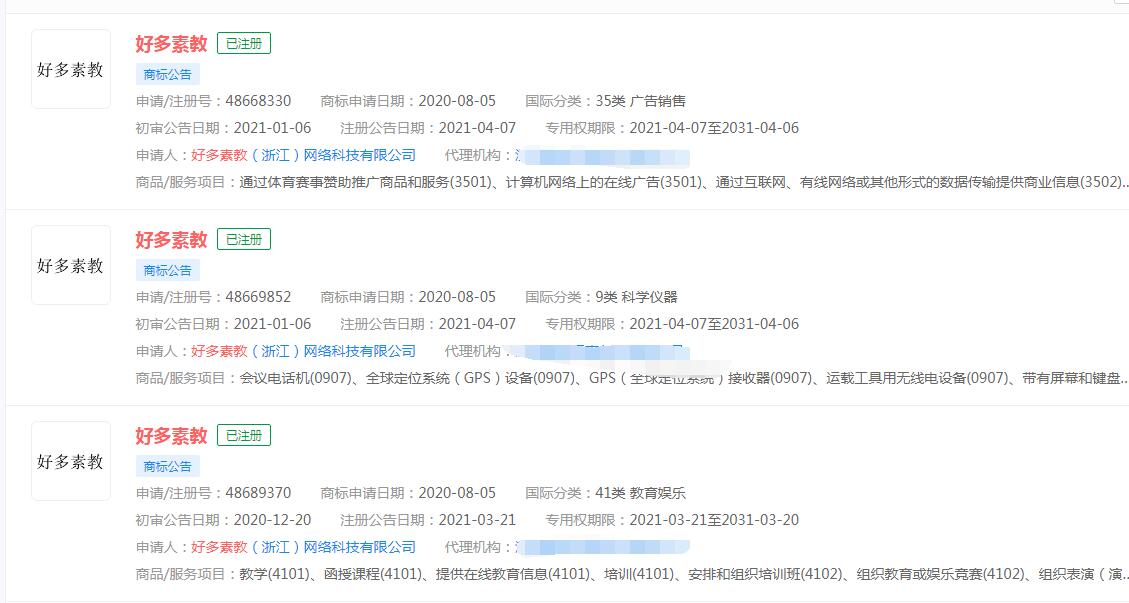Open trademark logo thumbnail for registration 48668330
This screenshot has width=1129, height=603.
tap(71, 69)
